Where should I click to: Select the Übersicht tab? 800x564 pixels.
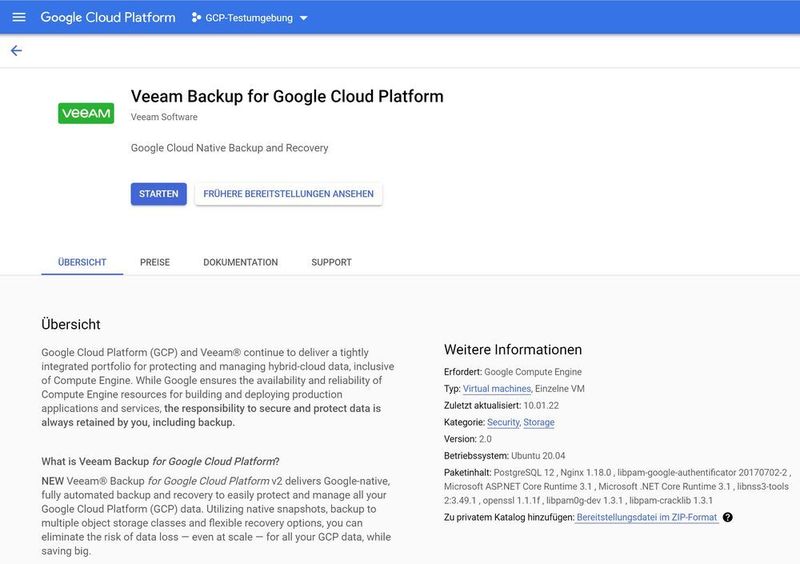click(82, 262)
